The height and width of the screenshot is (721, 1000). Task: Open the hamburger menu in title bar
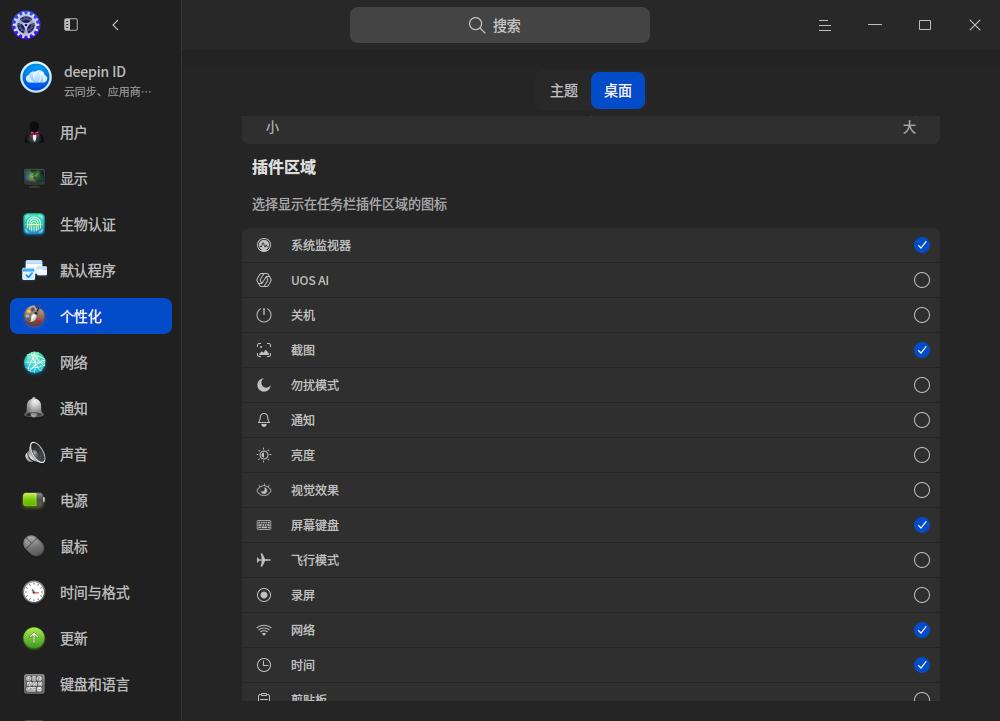point(825,25)
